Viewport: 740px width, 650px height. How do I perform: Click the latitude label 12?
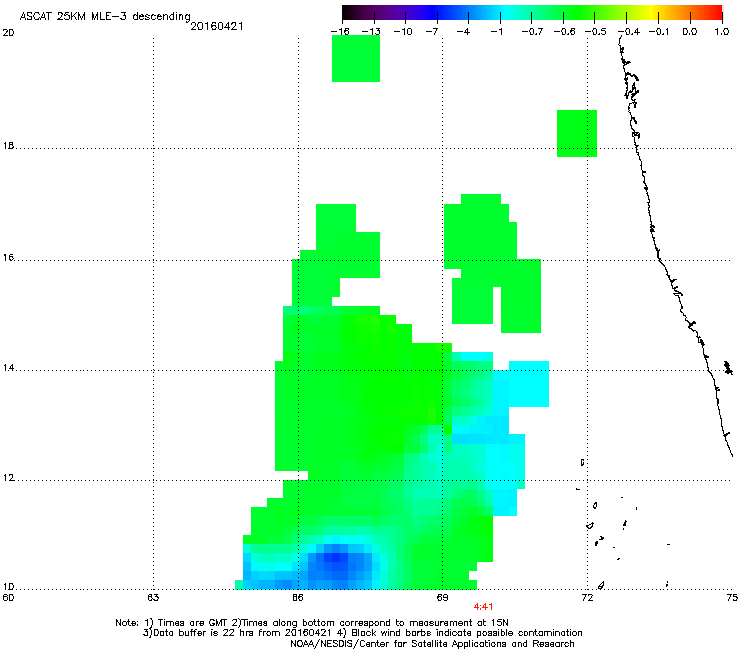tap(8, 478)
